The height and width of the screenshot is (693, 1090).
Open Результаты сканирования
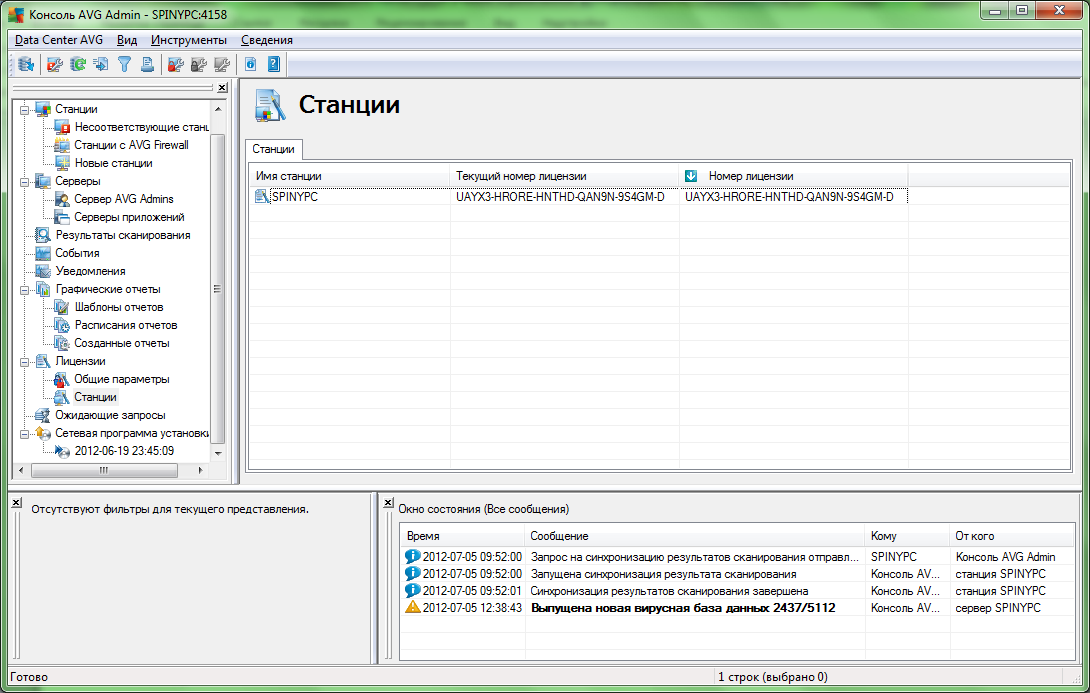pos(123,236)
